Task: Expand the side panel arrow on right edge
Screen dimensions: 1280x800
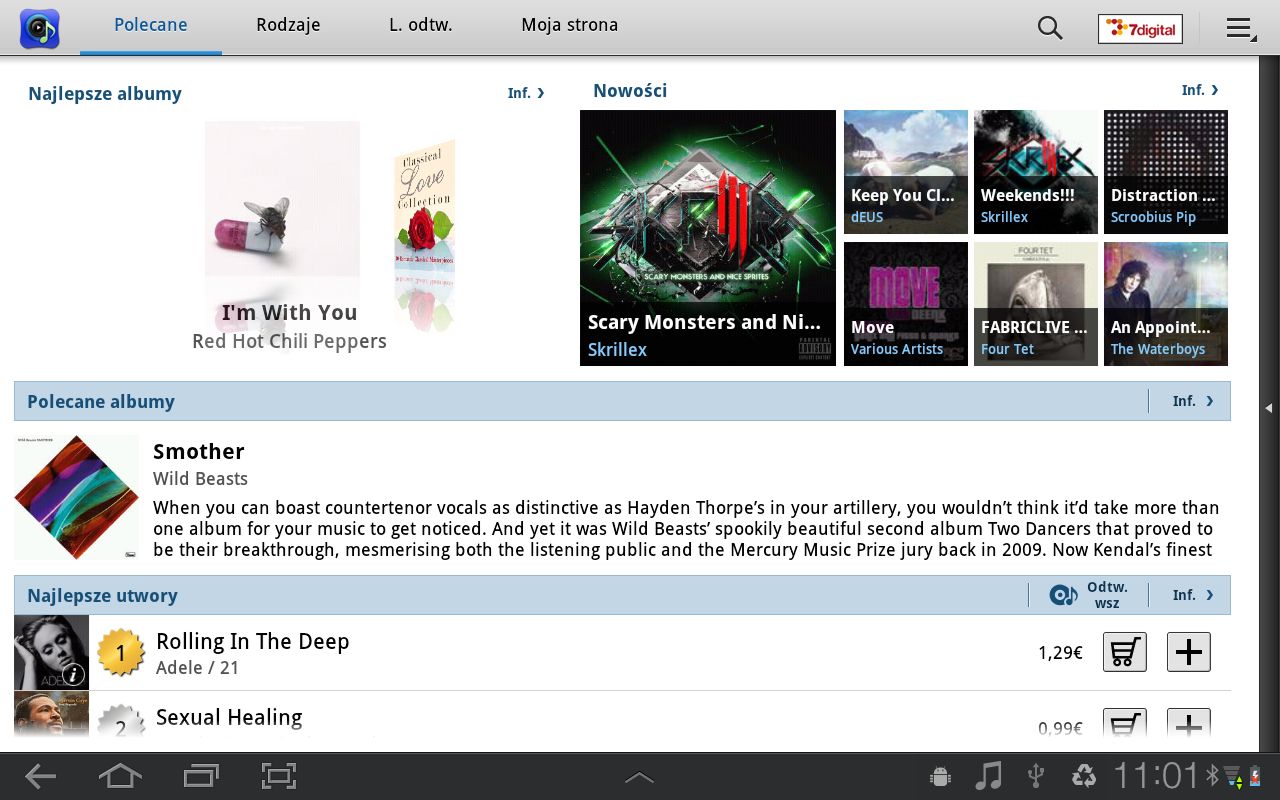Action: coord(1269,408)
